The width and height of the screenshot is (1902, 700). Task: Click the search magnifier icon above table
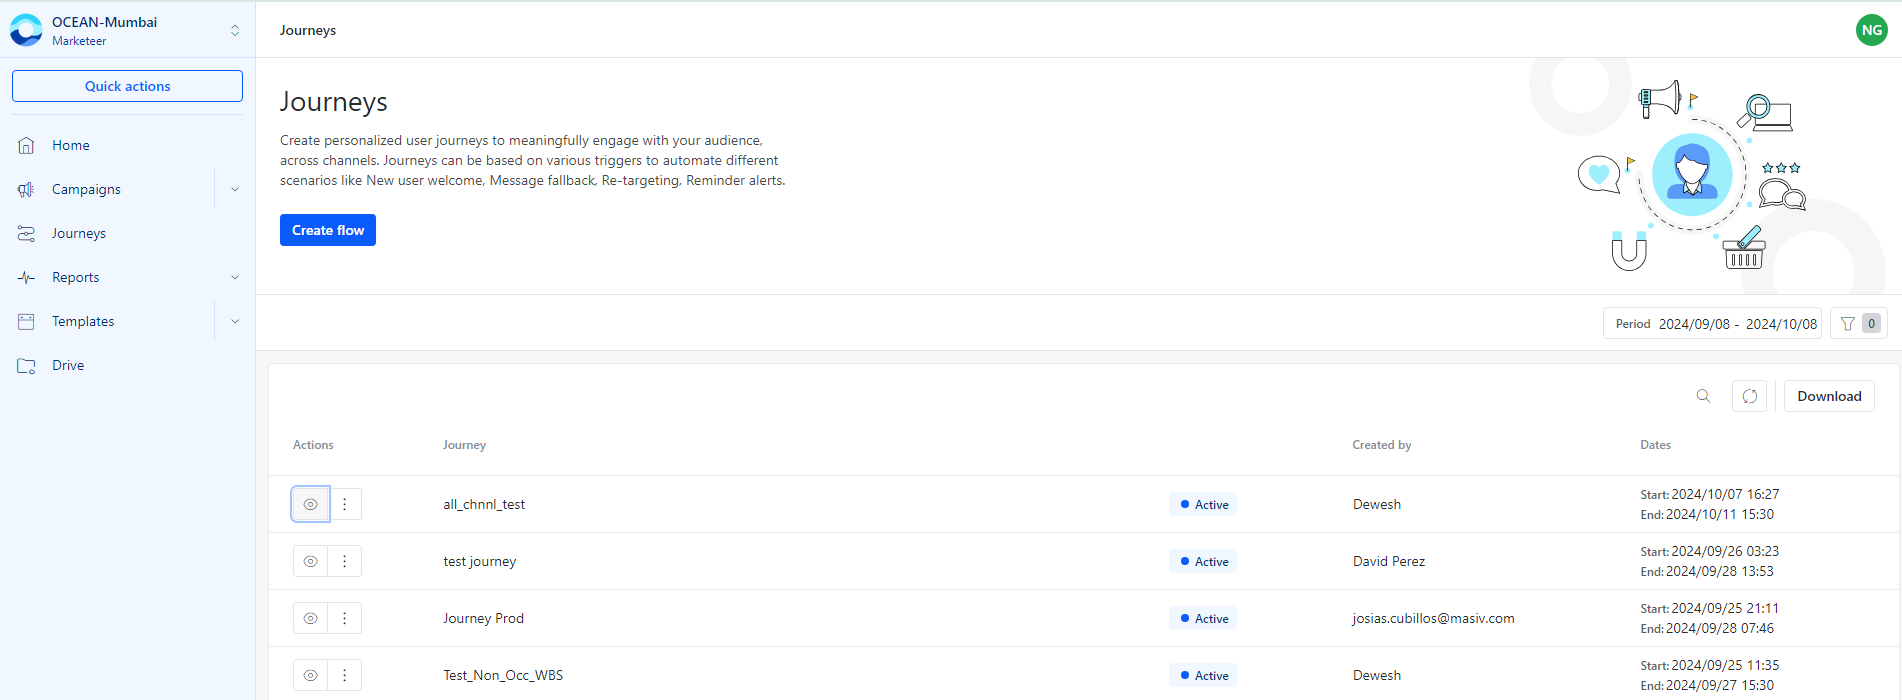(1703, 396)
